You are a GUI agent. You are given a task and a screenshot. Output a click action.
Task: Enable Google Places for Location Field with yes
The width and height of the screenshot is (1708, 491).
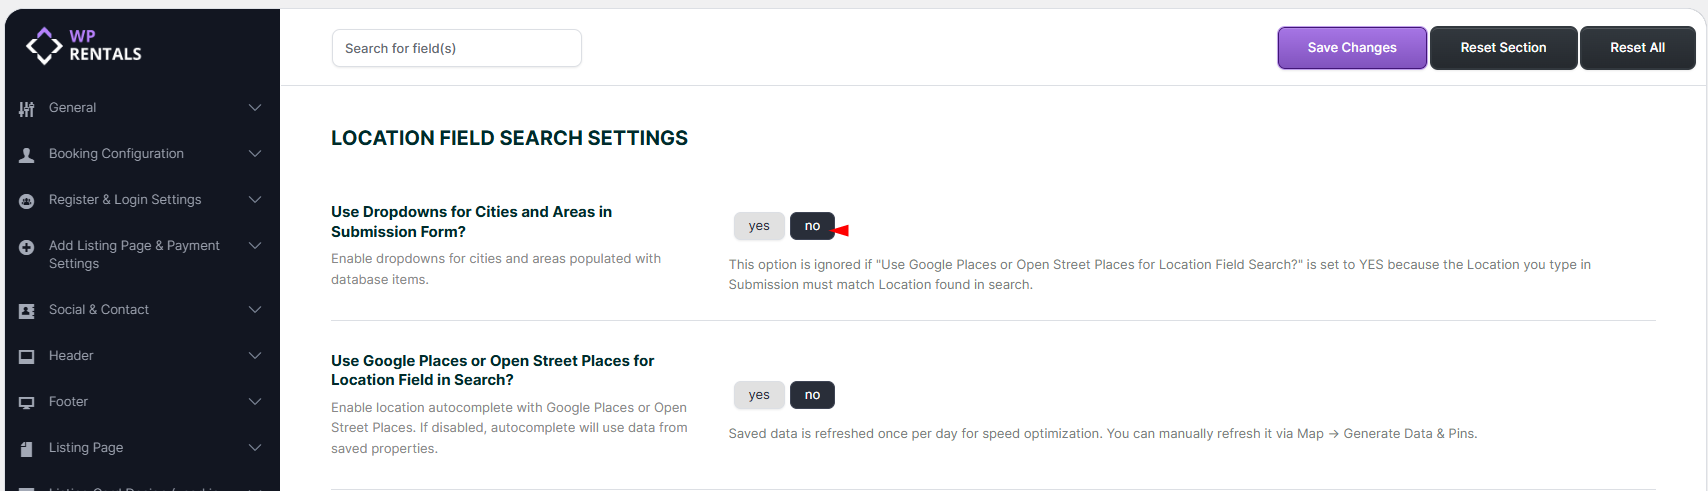click(x=759, y=395)
